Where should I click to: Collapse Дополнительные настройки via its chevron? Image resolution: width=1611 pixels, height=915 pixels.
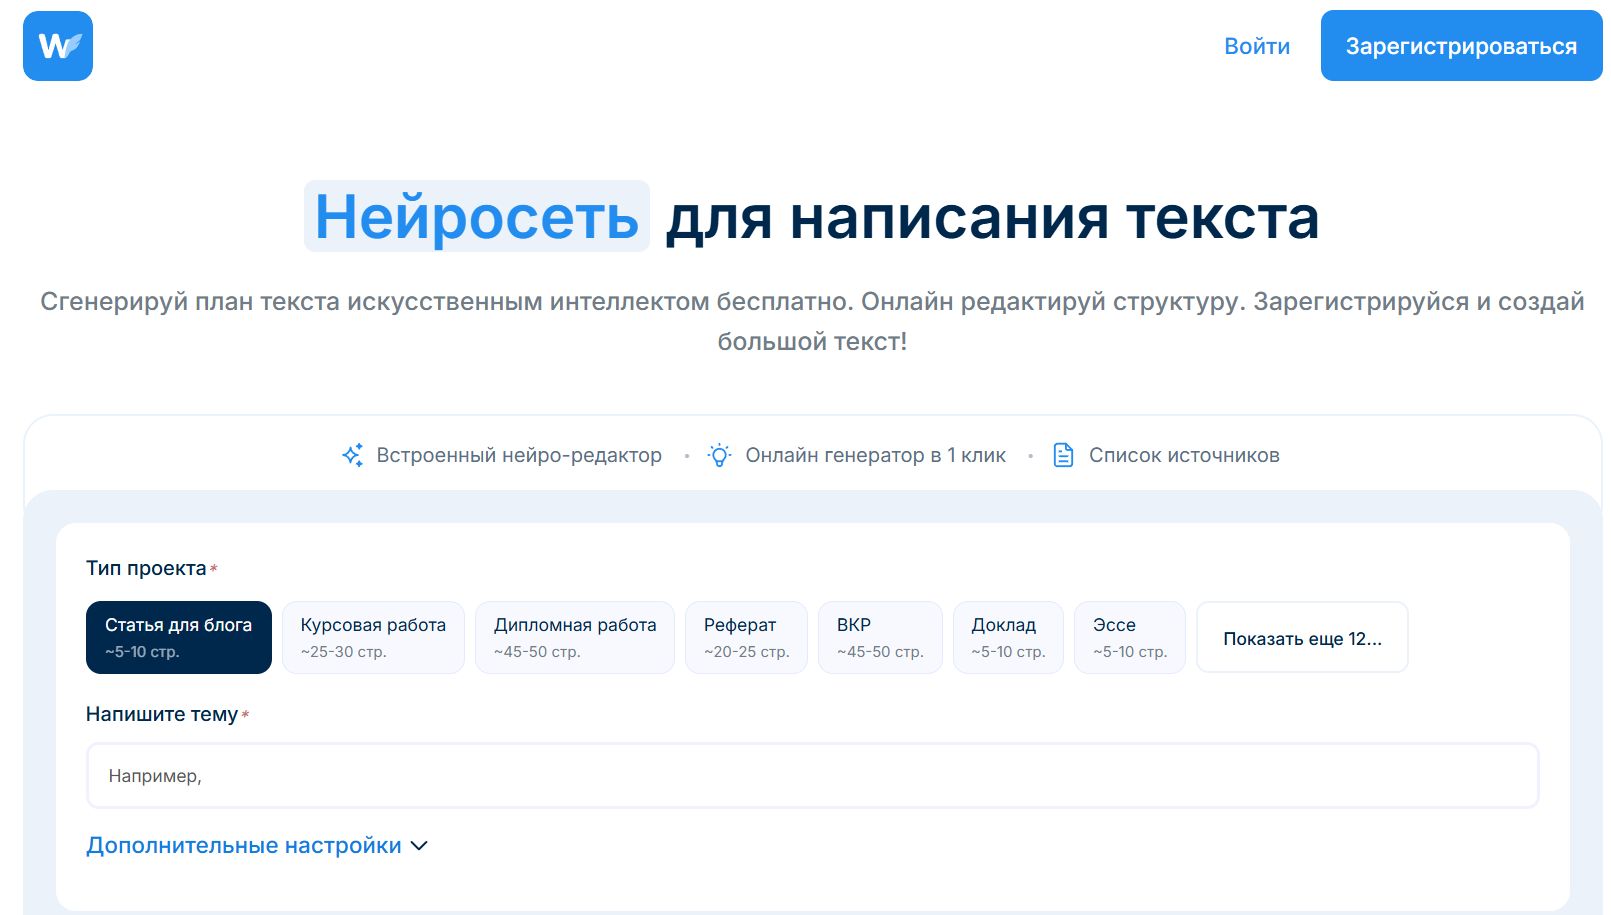(421, 845)
